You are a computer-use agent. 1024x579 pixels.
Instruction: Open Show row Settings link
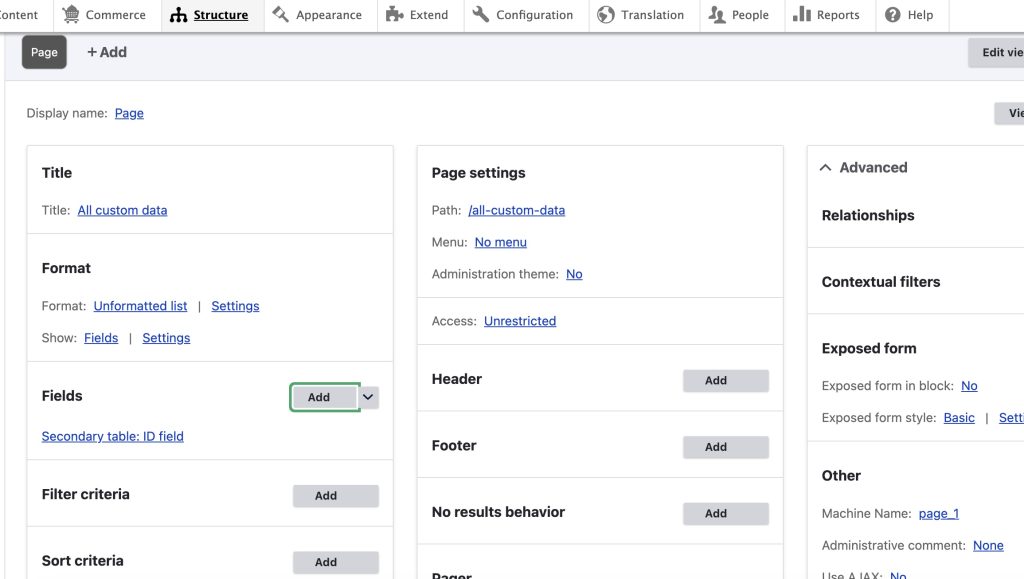pos(167,337)
